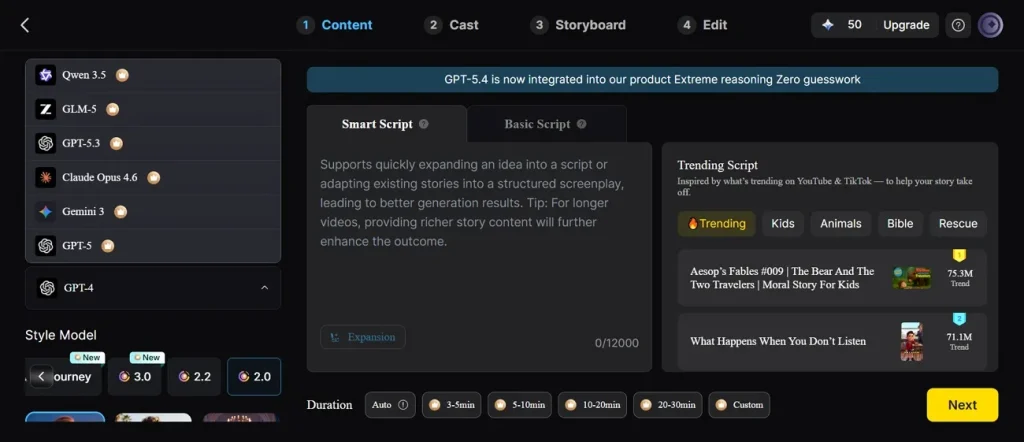Viewport: 1024px width, 442px height.
Task: Click the Smart Script help icon
Action: coord(424,124)
